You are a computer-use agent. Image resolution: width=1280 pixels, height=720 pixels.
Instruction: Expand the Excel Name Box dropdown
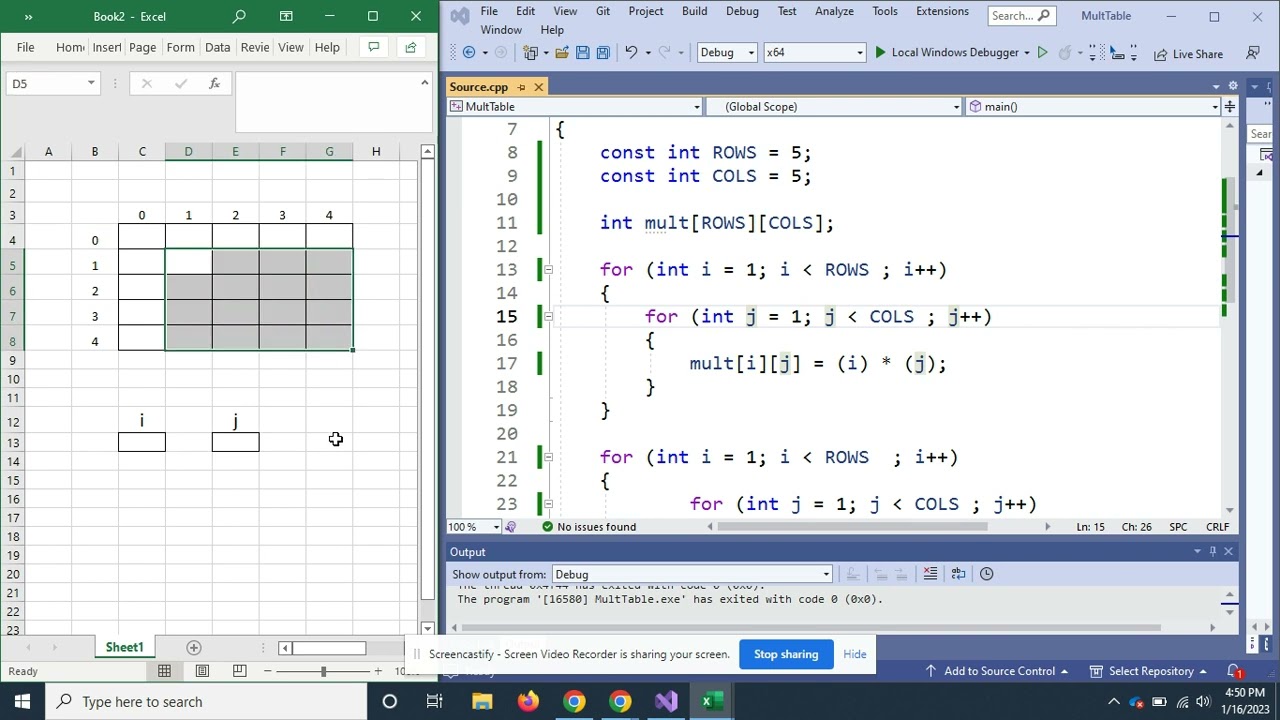click(x=91, y=84)
